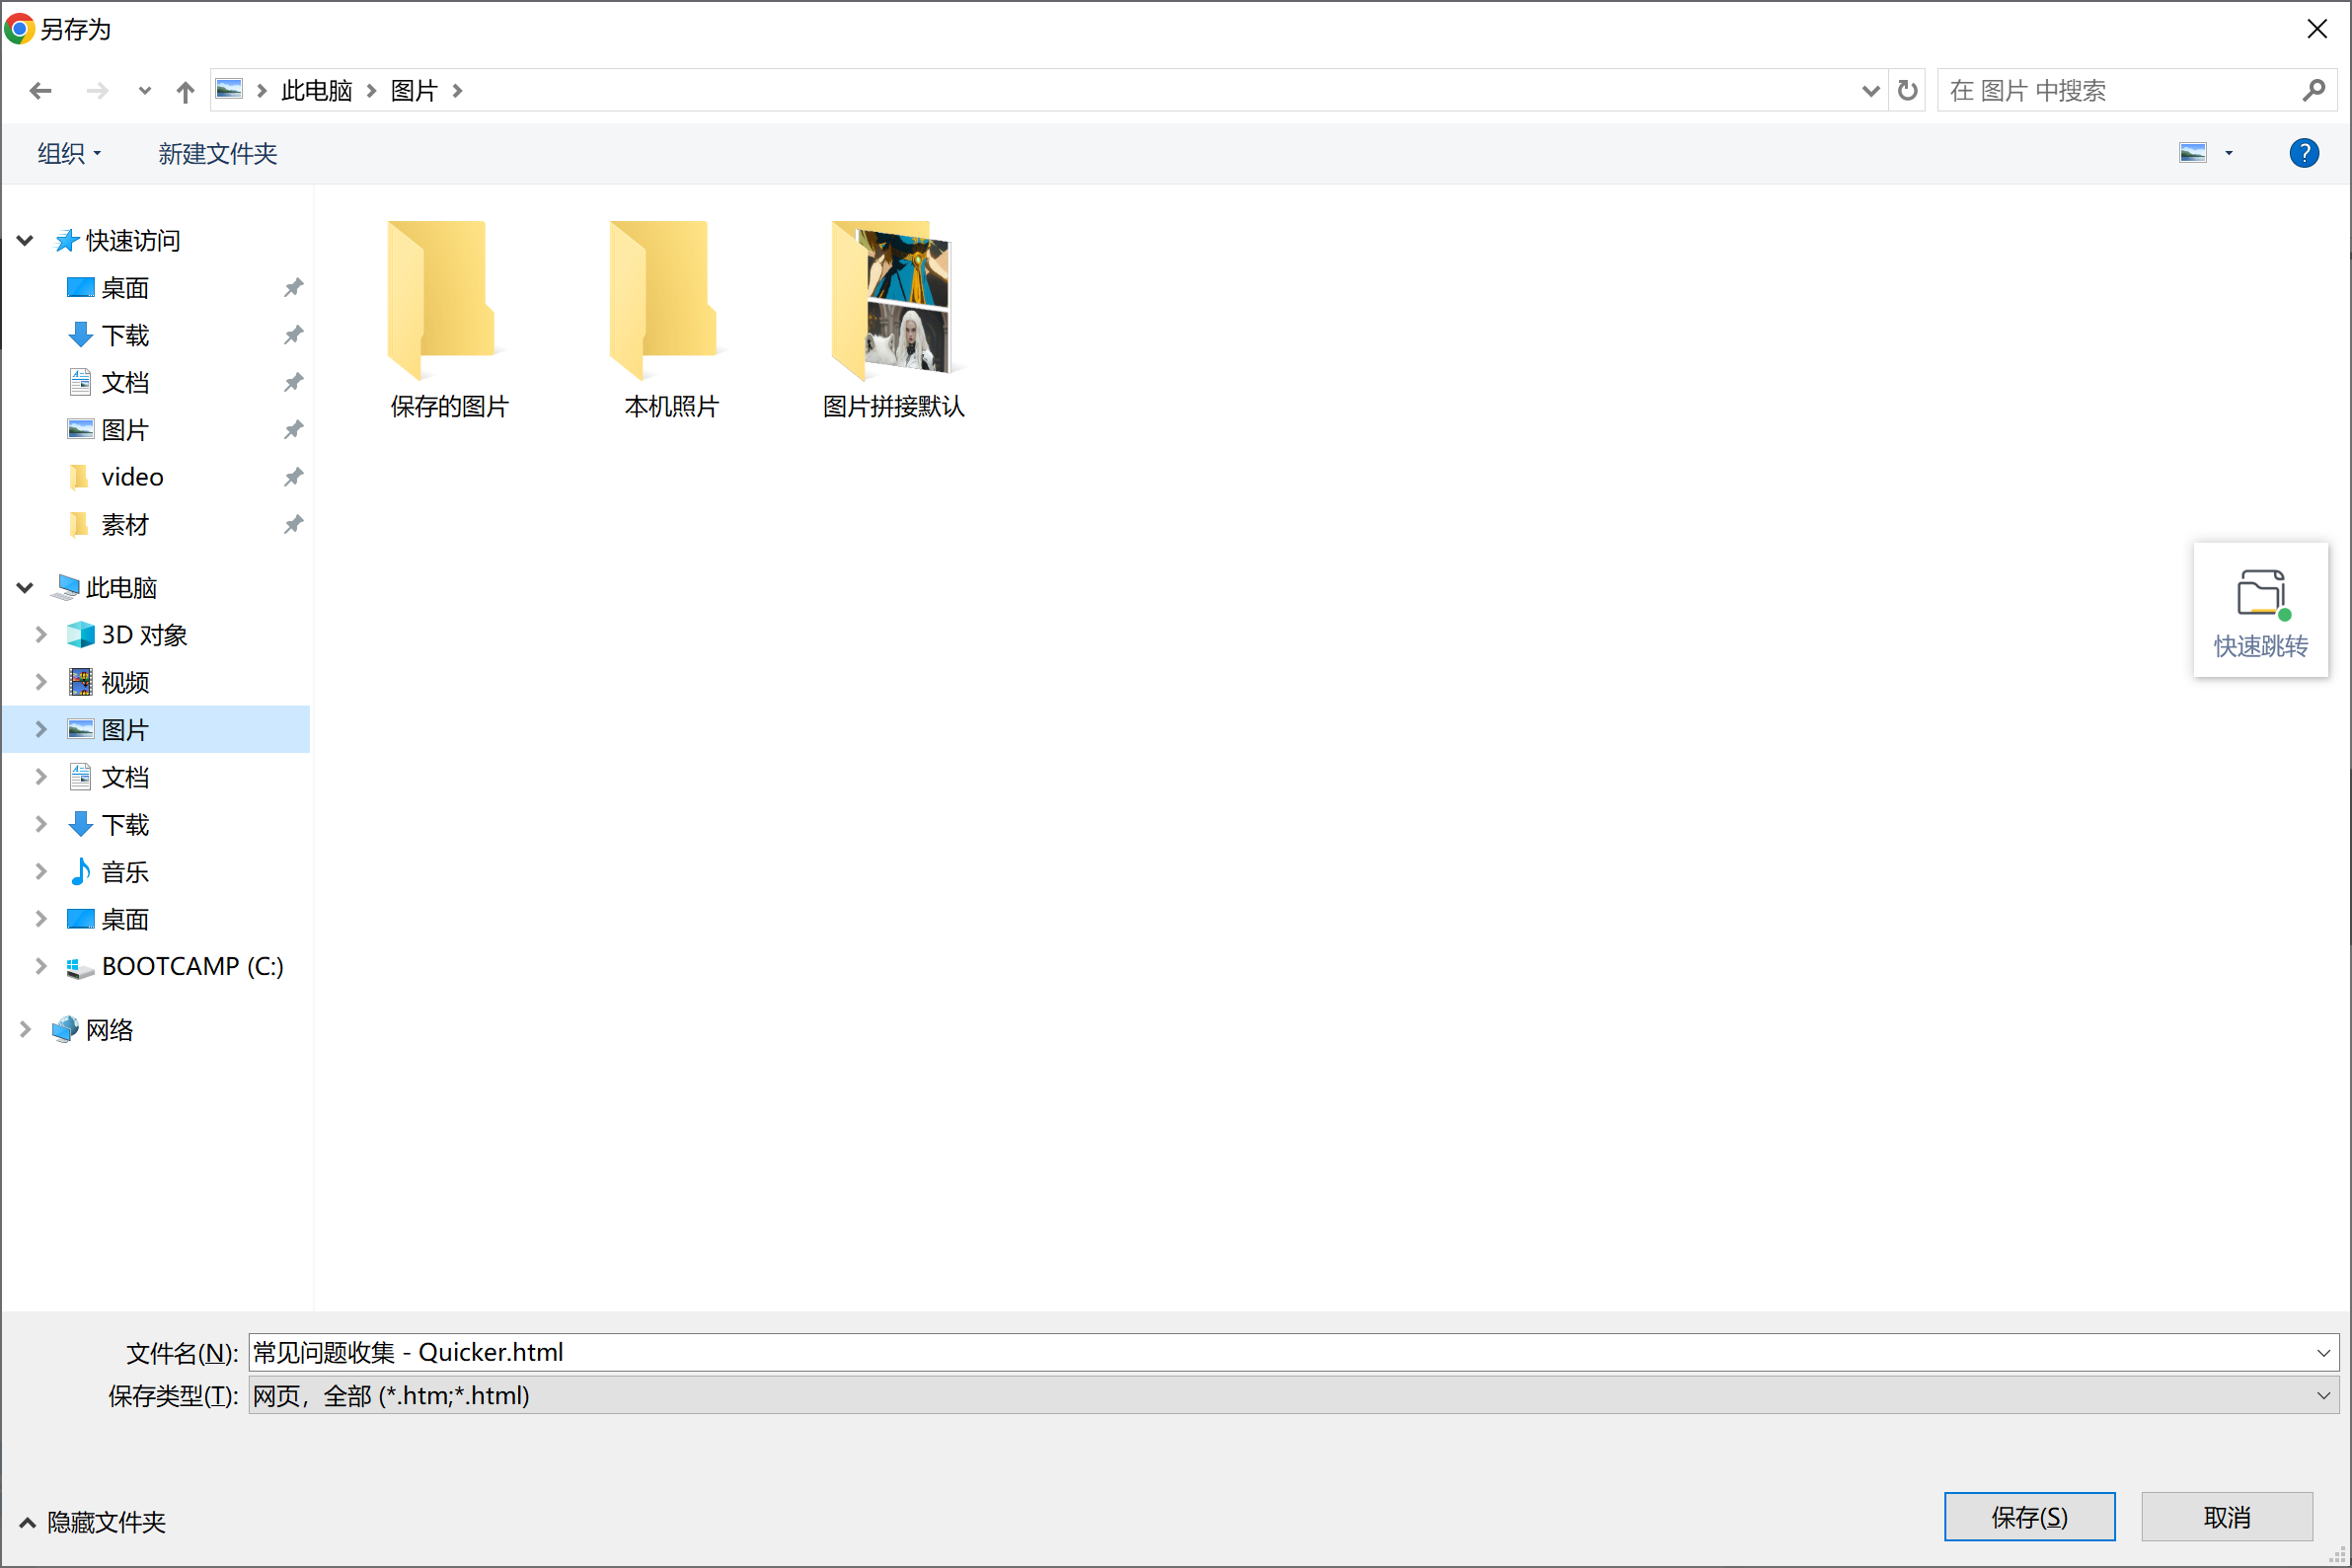Collapse the 此电脑 tree node
The width and height of the screenshot is (2352, 1568).
pos(25,587)
